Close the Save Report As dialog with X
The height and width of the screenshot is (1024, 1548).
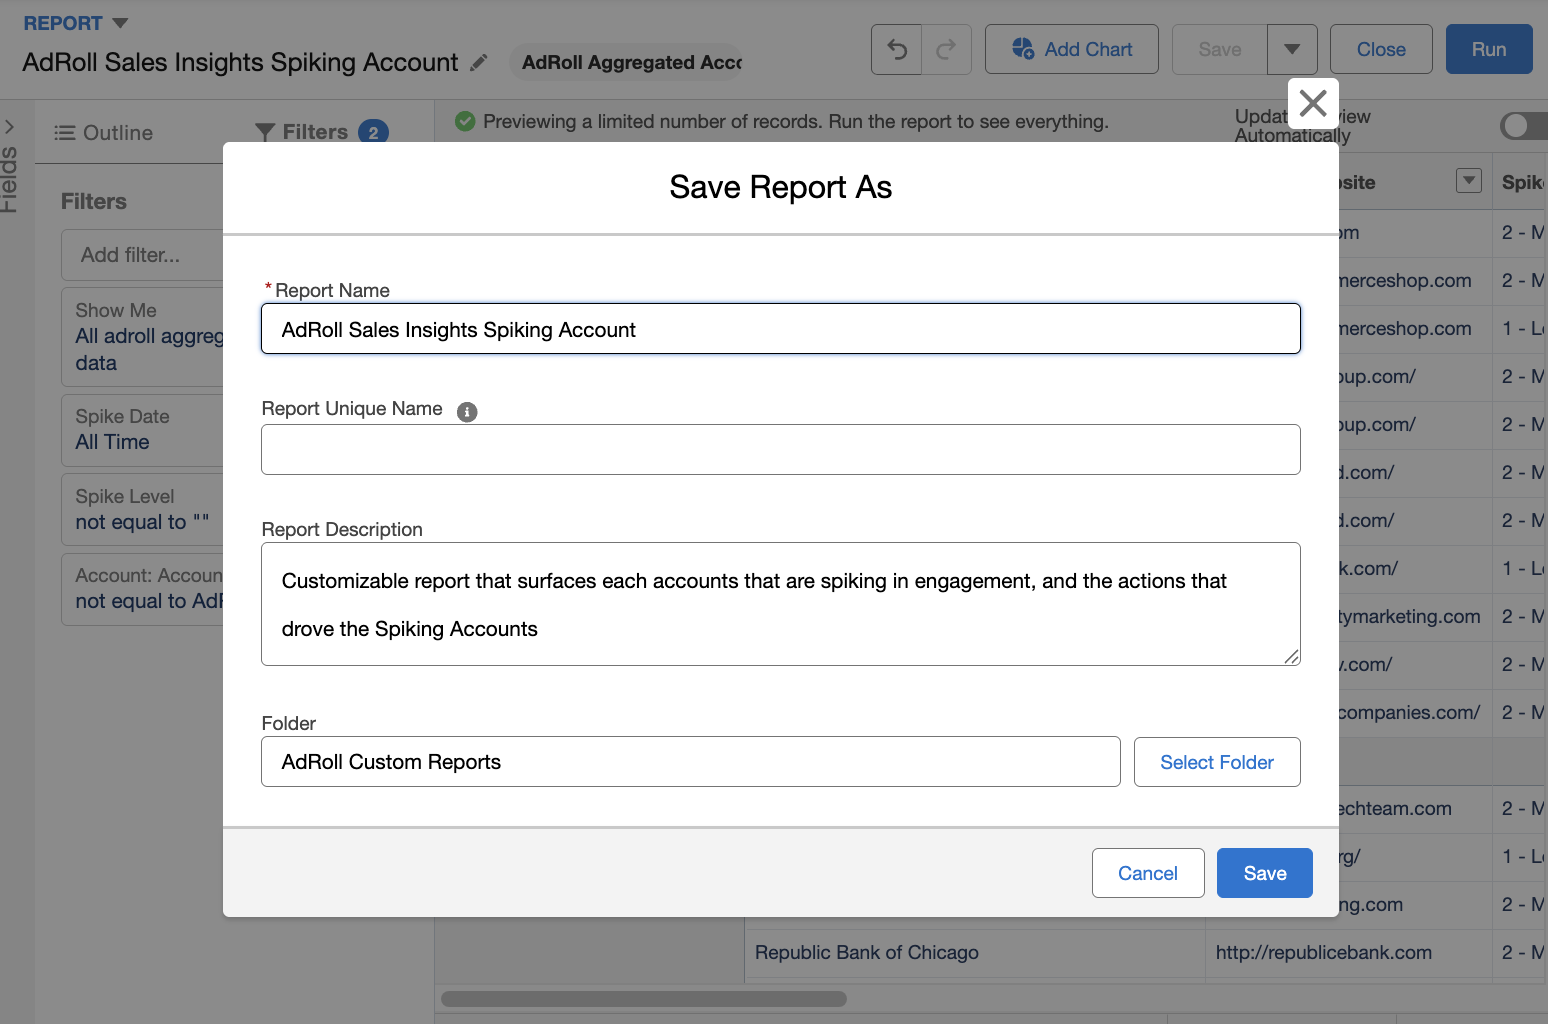pyautogui.click(x=1312, y=103)
